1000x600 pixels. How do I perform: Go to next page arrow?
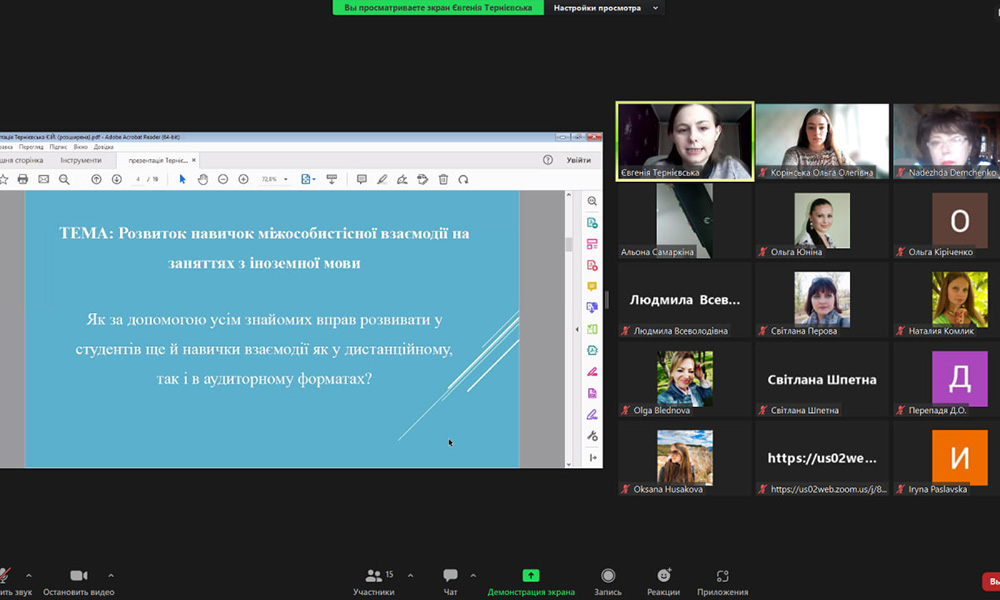[x=117, y=179]
